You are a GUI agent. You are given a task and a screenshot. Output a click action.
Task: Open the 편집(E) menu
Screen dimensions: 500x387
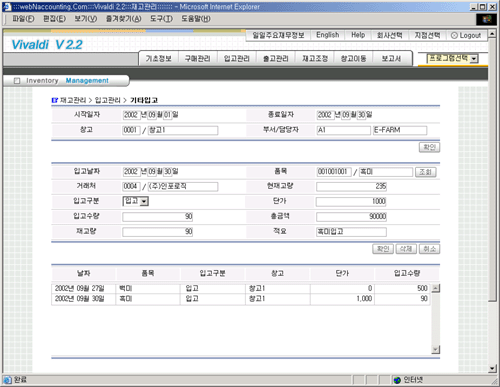54,19
